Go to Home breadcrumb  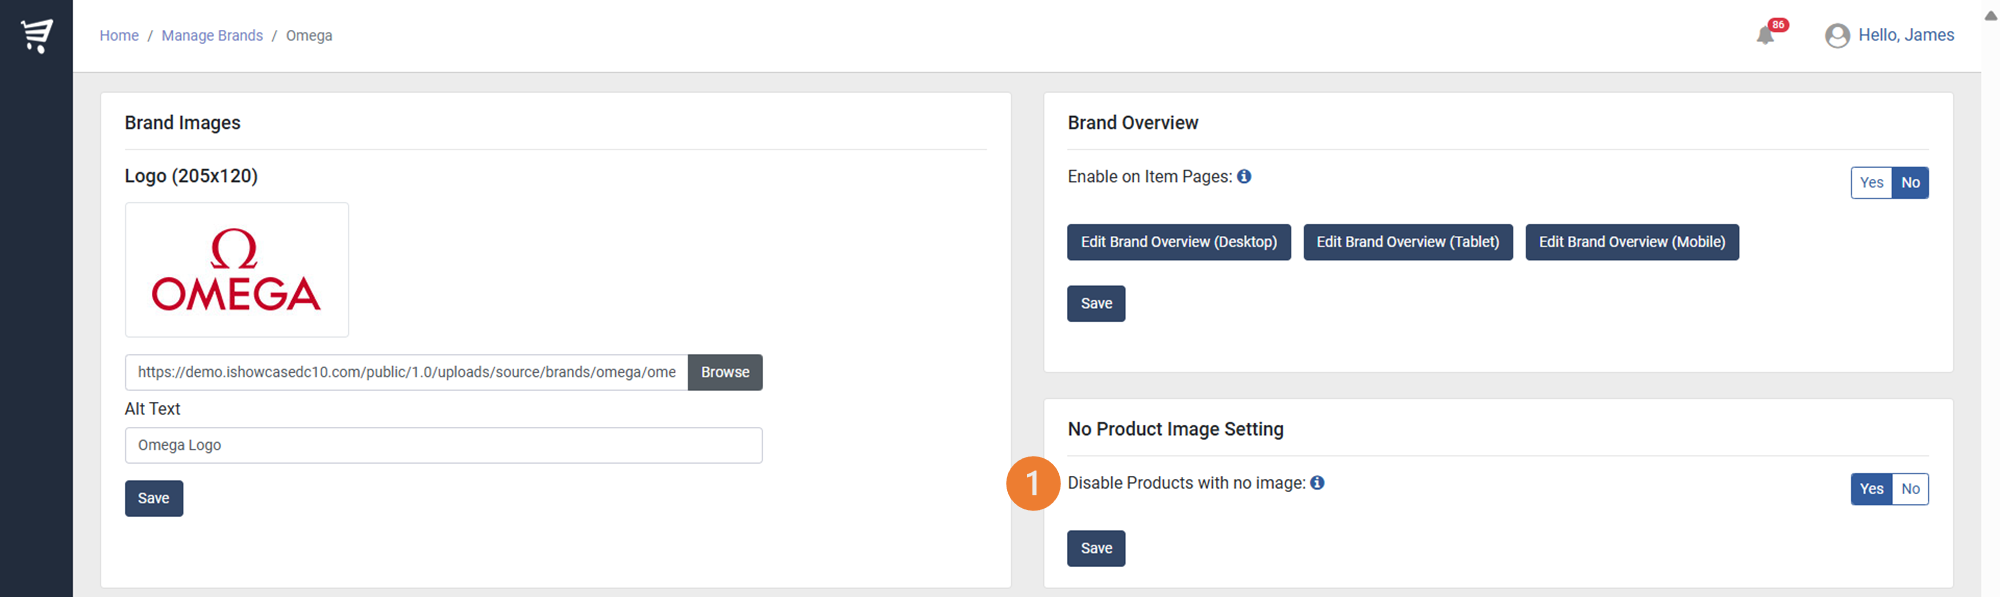coord(119,35)
